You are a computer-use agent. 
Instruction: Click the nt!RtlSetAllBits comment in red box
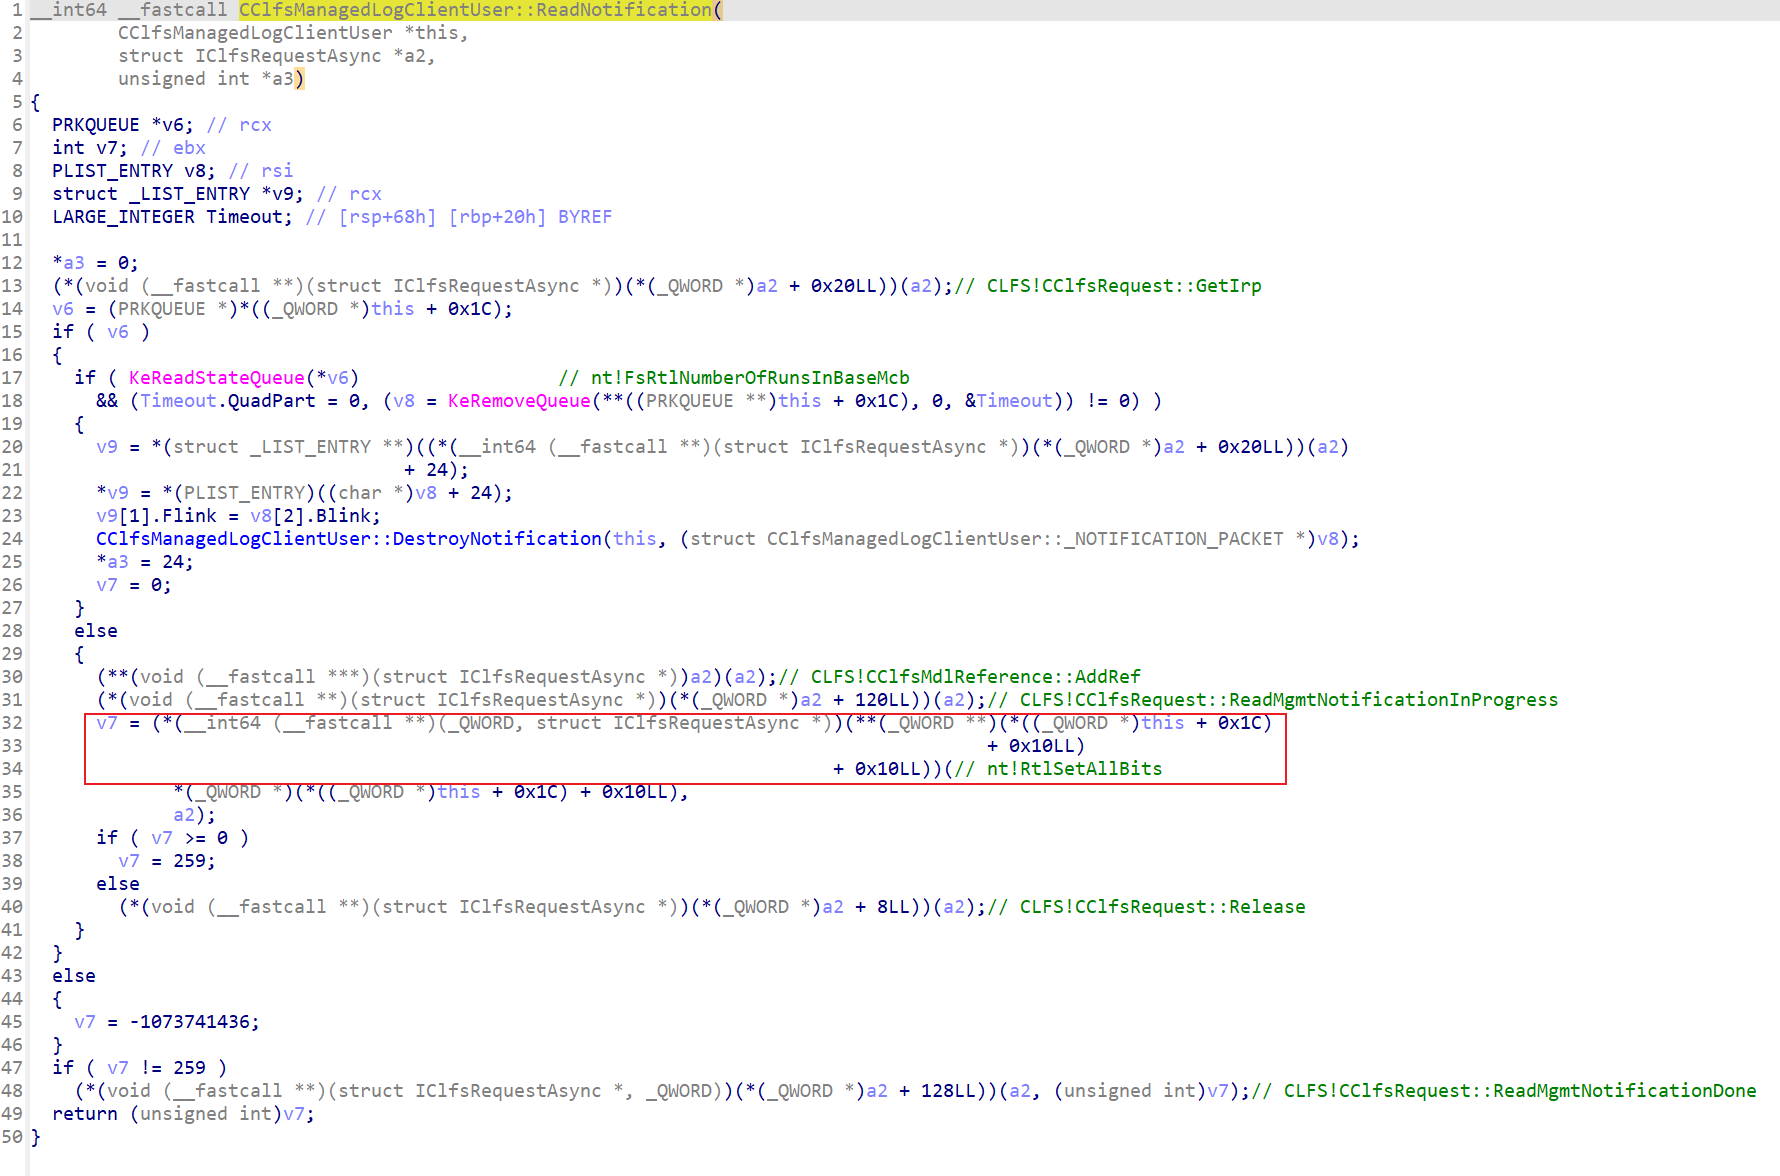point(1074,769)
